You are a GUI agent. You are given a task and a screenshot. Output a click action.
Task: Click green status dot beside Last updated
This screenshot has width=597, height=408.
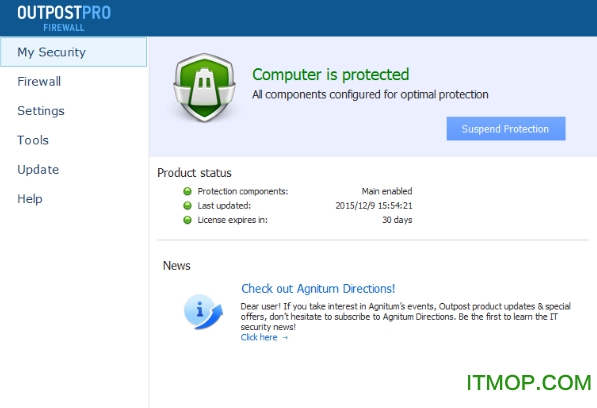[x=187, y=206]
